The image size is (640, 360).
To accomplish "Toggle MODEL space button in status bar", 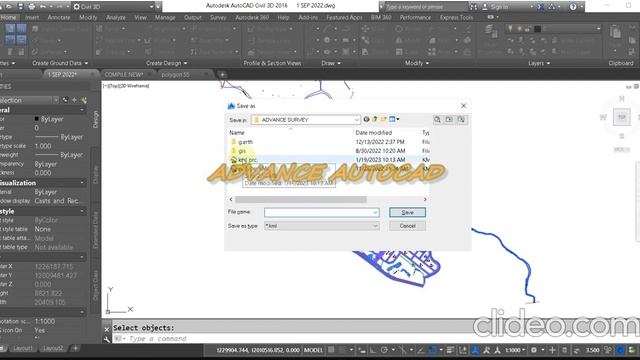I will tap(313, 350).
